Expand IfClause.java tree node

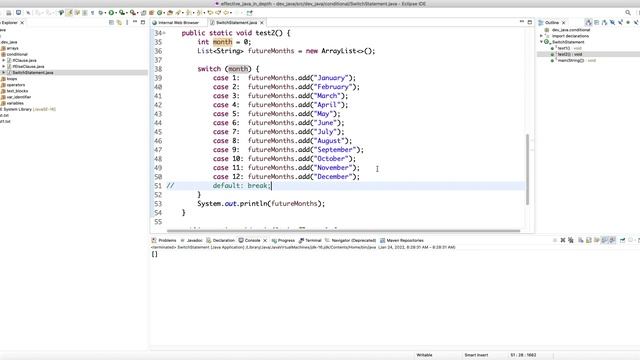point(4,60)
